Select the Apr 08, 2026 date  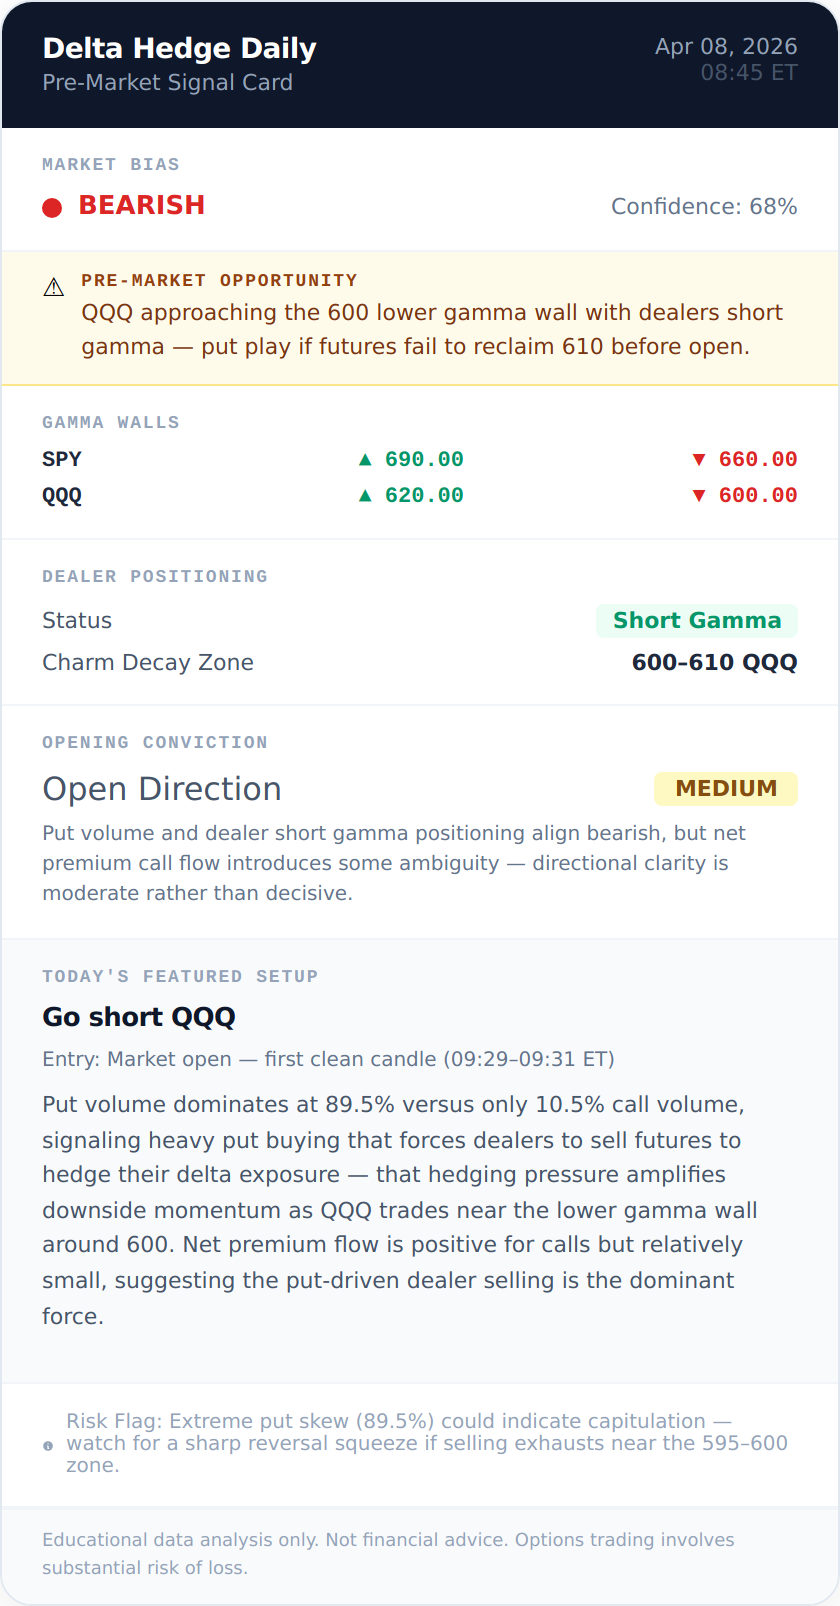726,47
